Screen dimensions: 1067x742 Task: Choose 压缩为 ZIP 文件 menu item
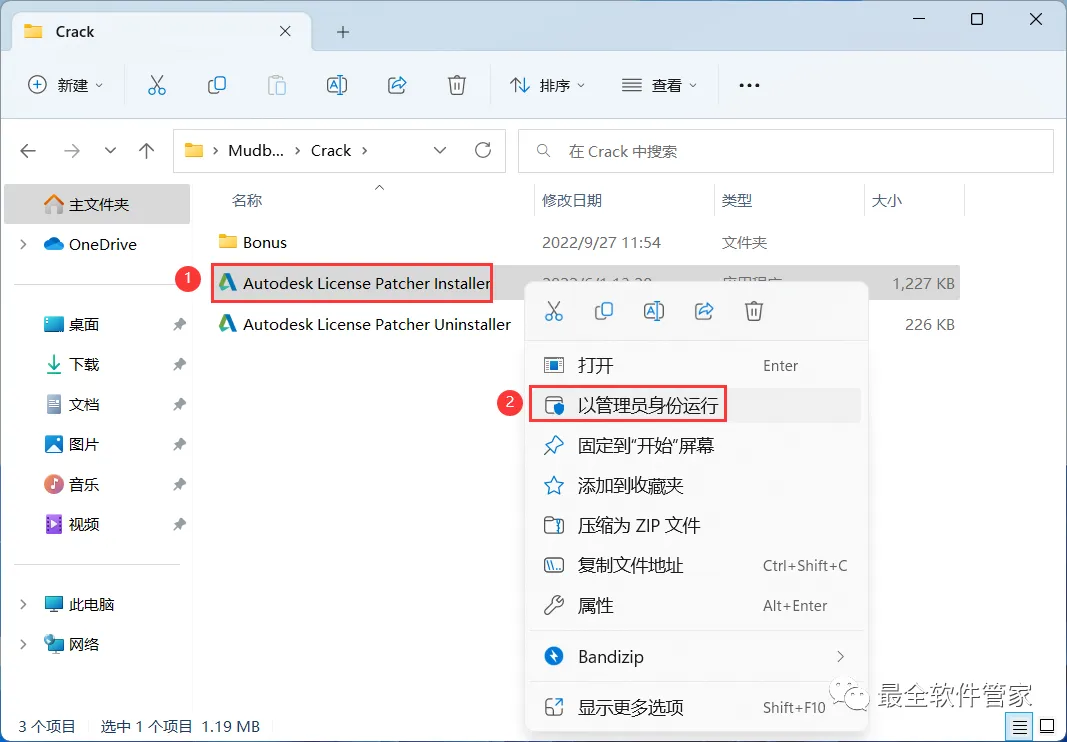695,526
